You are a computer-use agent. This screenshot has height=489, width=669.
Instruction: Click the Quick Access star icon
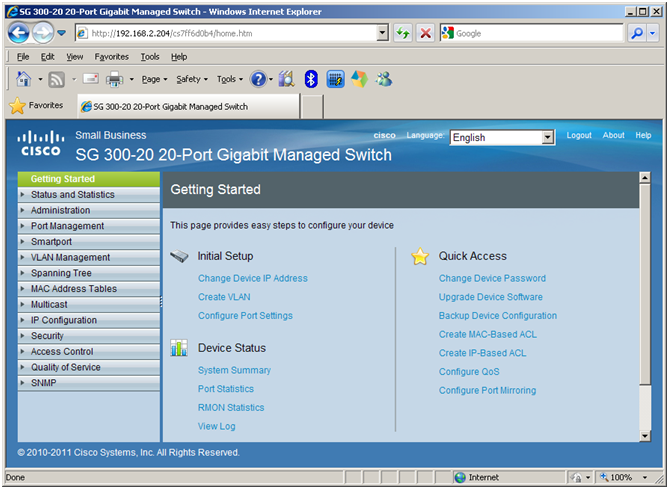click(420, 256)
